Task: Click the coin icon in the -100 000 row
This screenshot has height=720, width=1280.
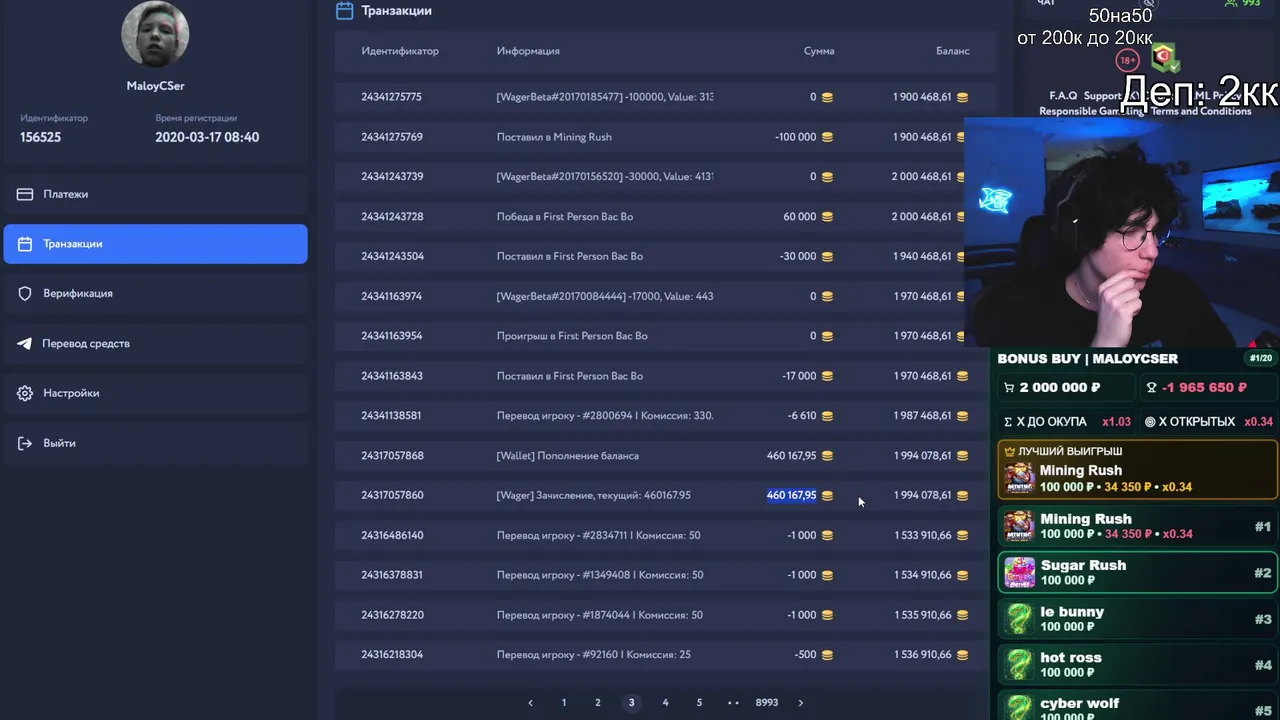Action: click(x=827, y=137)
